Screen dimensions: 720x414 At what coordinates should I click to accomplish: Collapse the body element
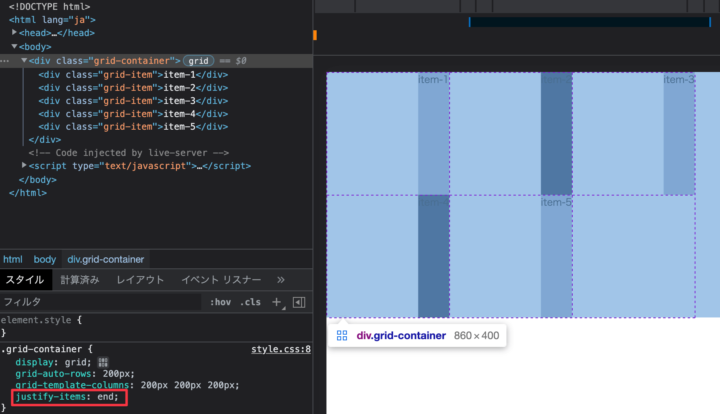(x=14, y=46)
